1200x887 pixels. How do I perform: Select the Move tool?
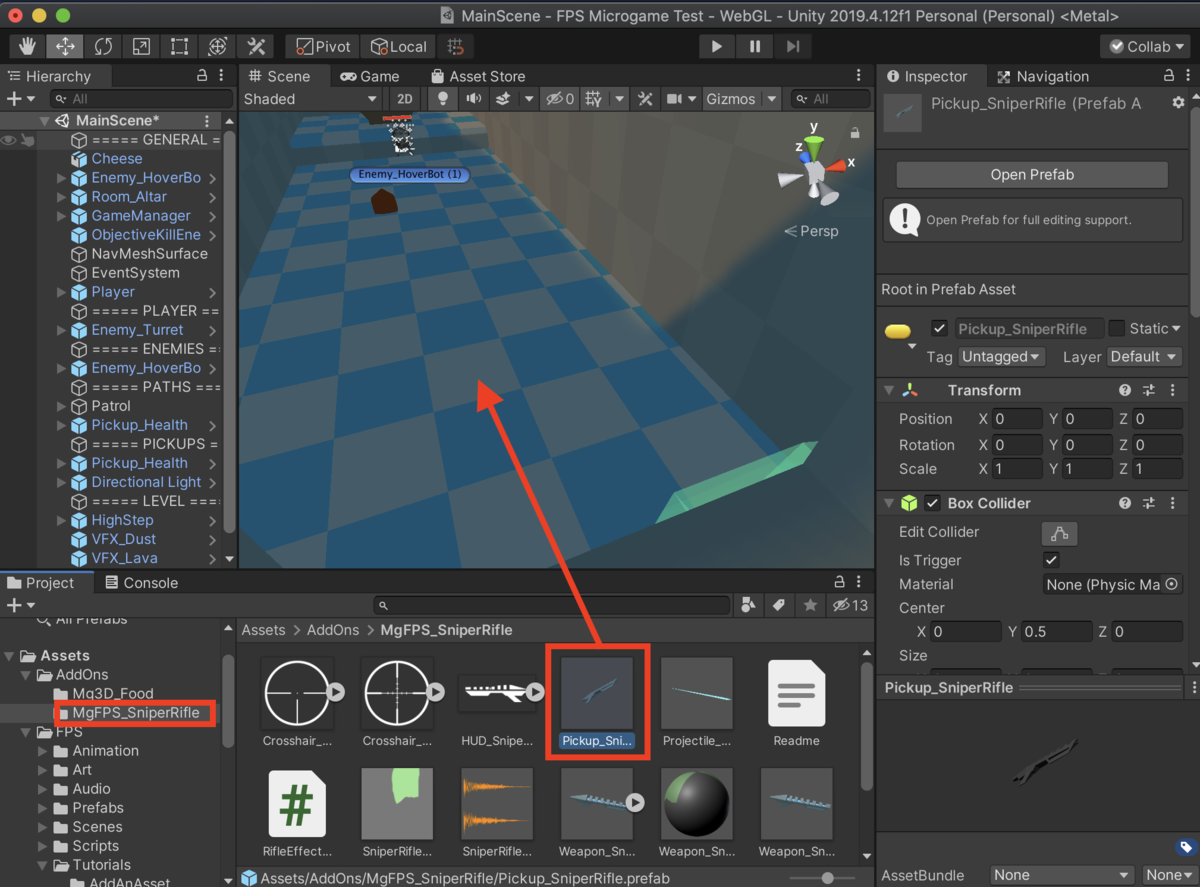pos(66,46)
